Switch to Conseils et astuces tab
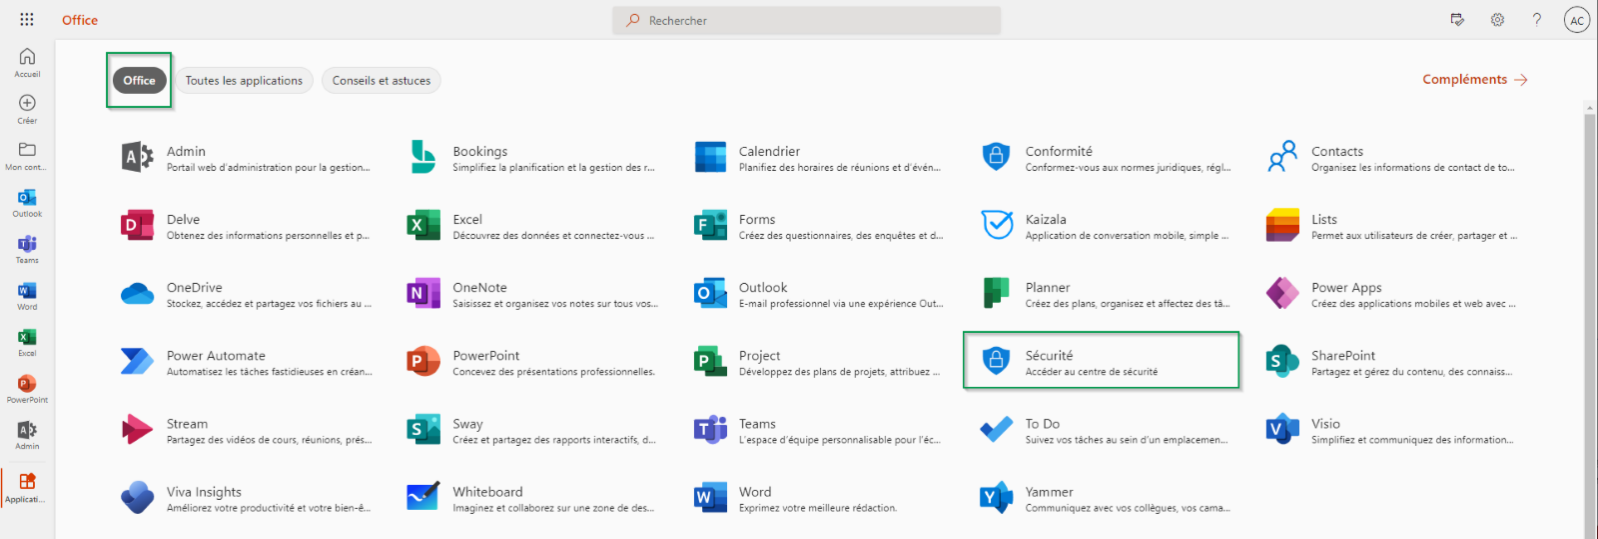Image resolution: width=1598 pixels, height=539 pixels. (x=381, y=80)
